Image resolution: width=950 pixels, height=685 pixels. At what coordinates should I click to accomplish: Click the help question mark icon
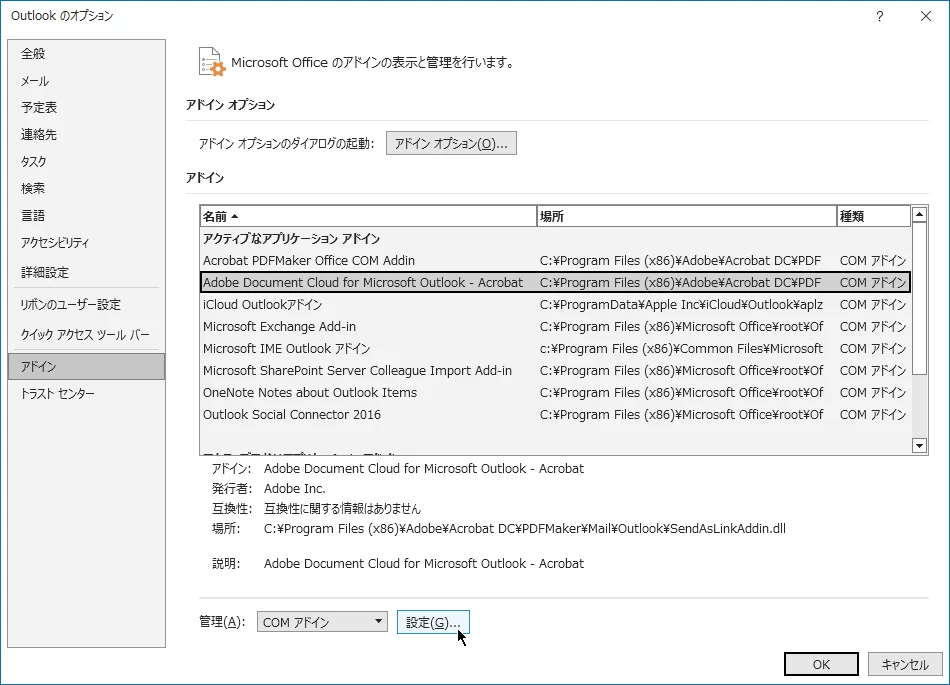[879, 16]
